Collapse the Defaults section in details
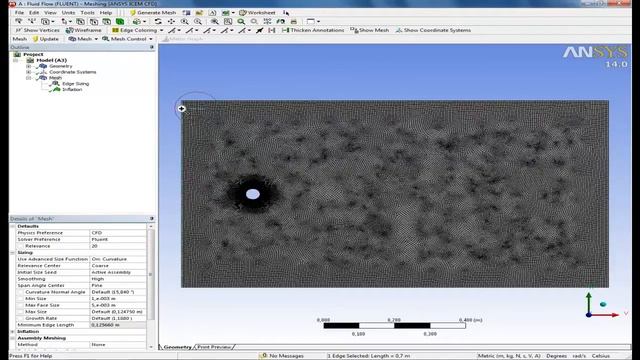The image size is (640, 360). click(x=13, y=226)
